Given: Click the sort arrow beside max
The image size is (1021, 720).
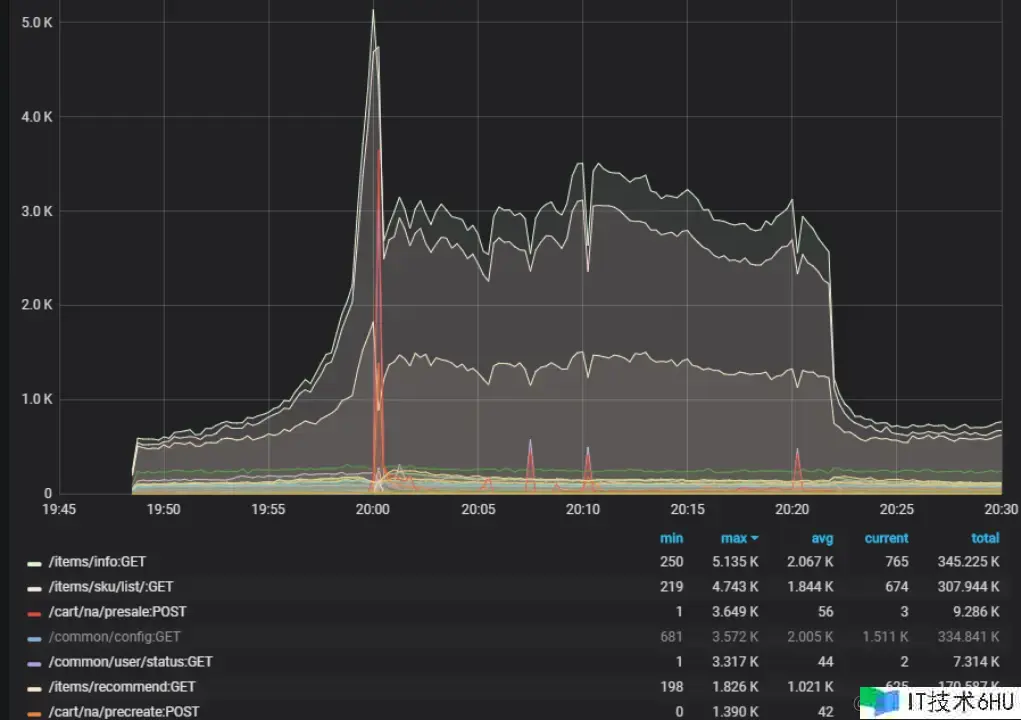Looking at the screenshot, I should pos(754,539).
